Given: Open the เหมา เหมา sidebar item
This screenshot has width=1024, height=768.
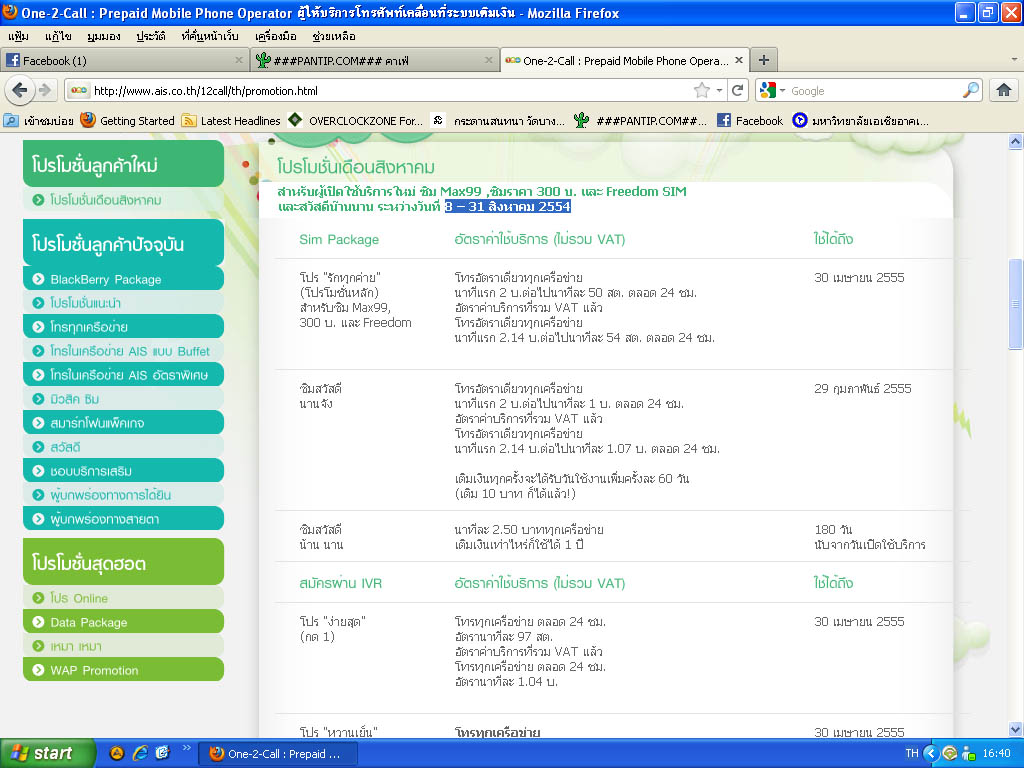Looking at the screenshot, I should pos(123,646).
